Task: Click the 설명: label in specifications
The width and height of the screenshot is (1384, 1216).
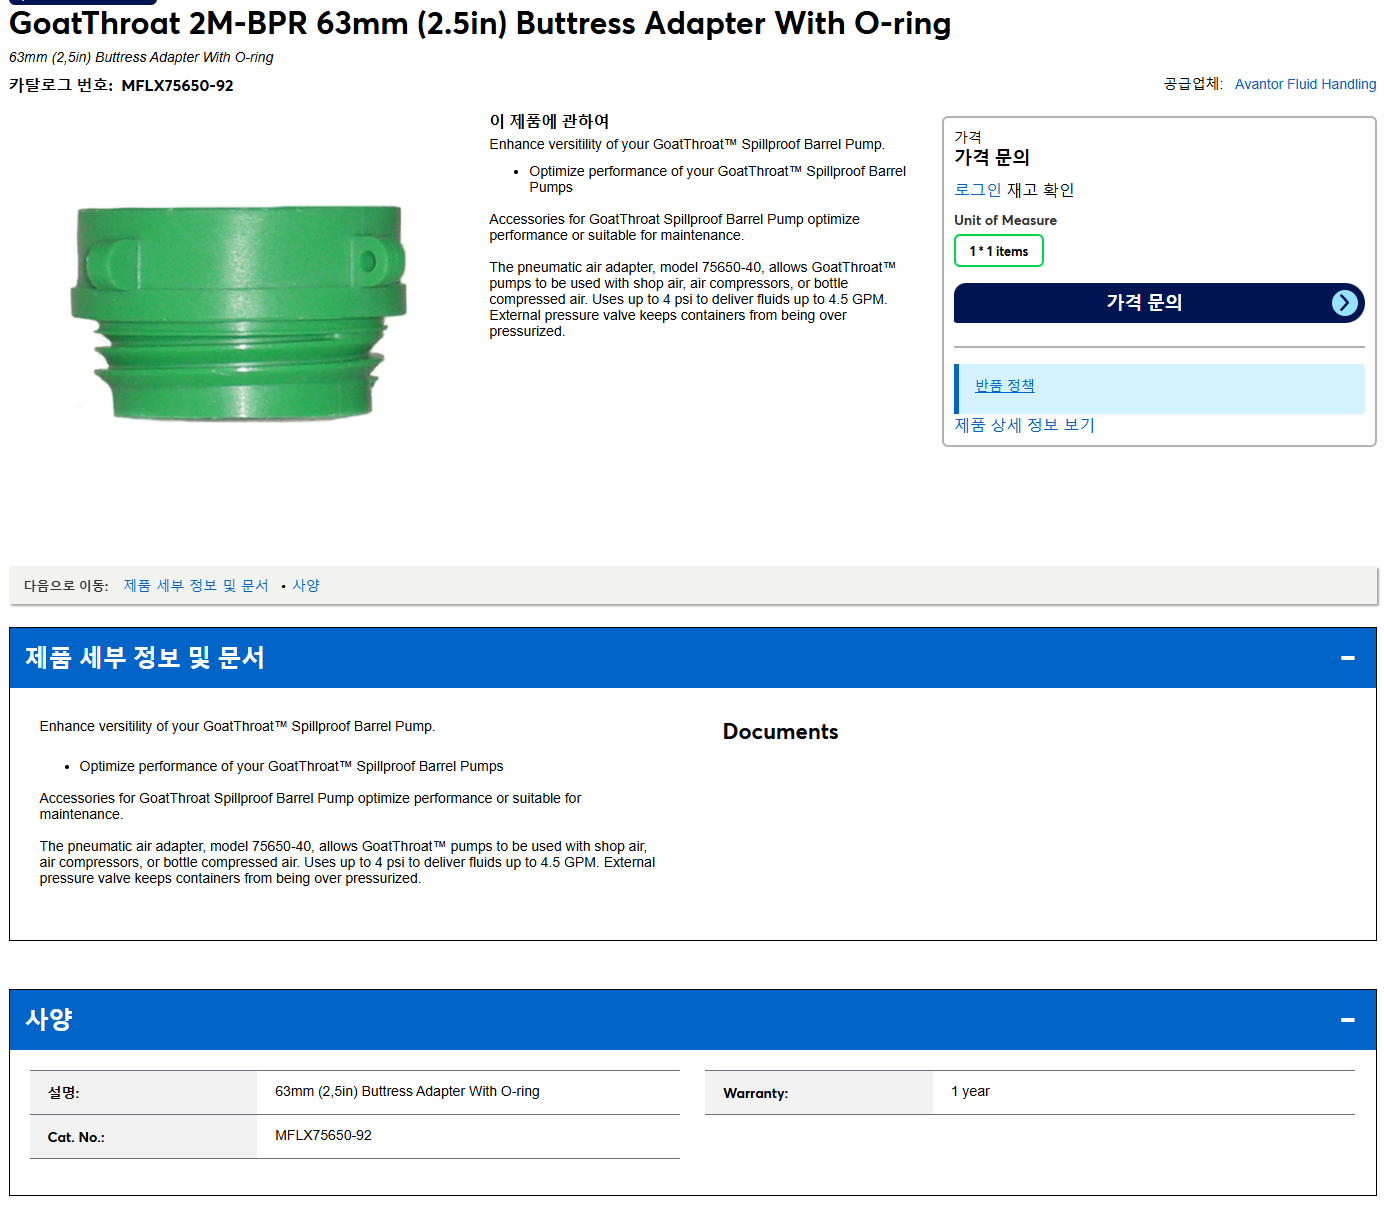Action: click(x=63, y=1093)
